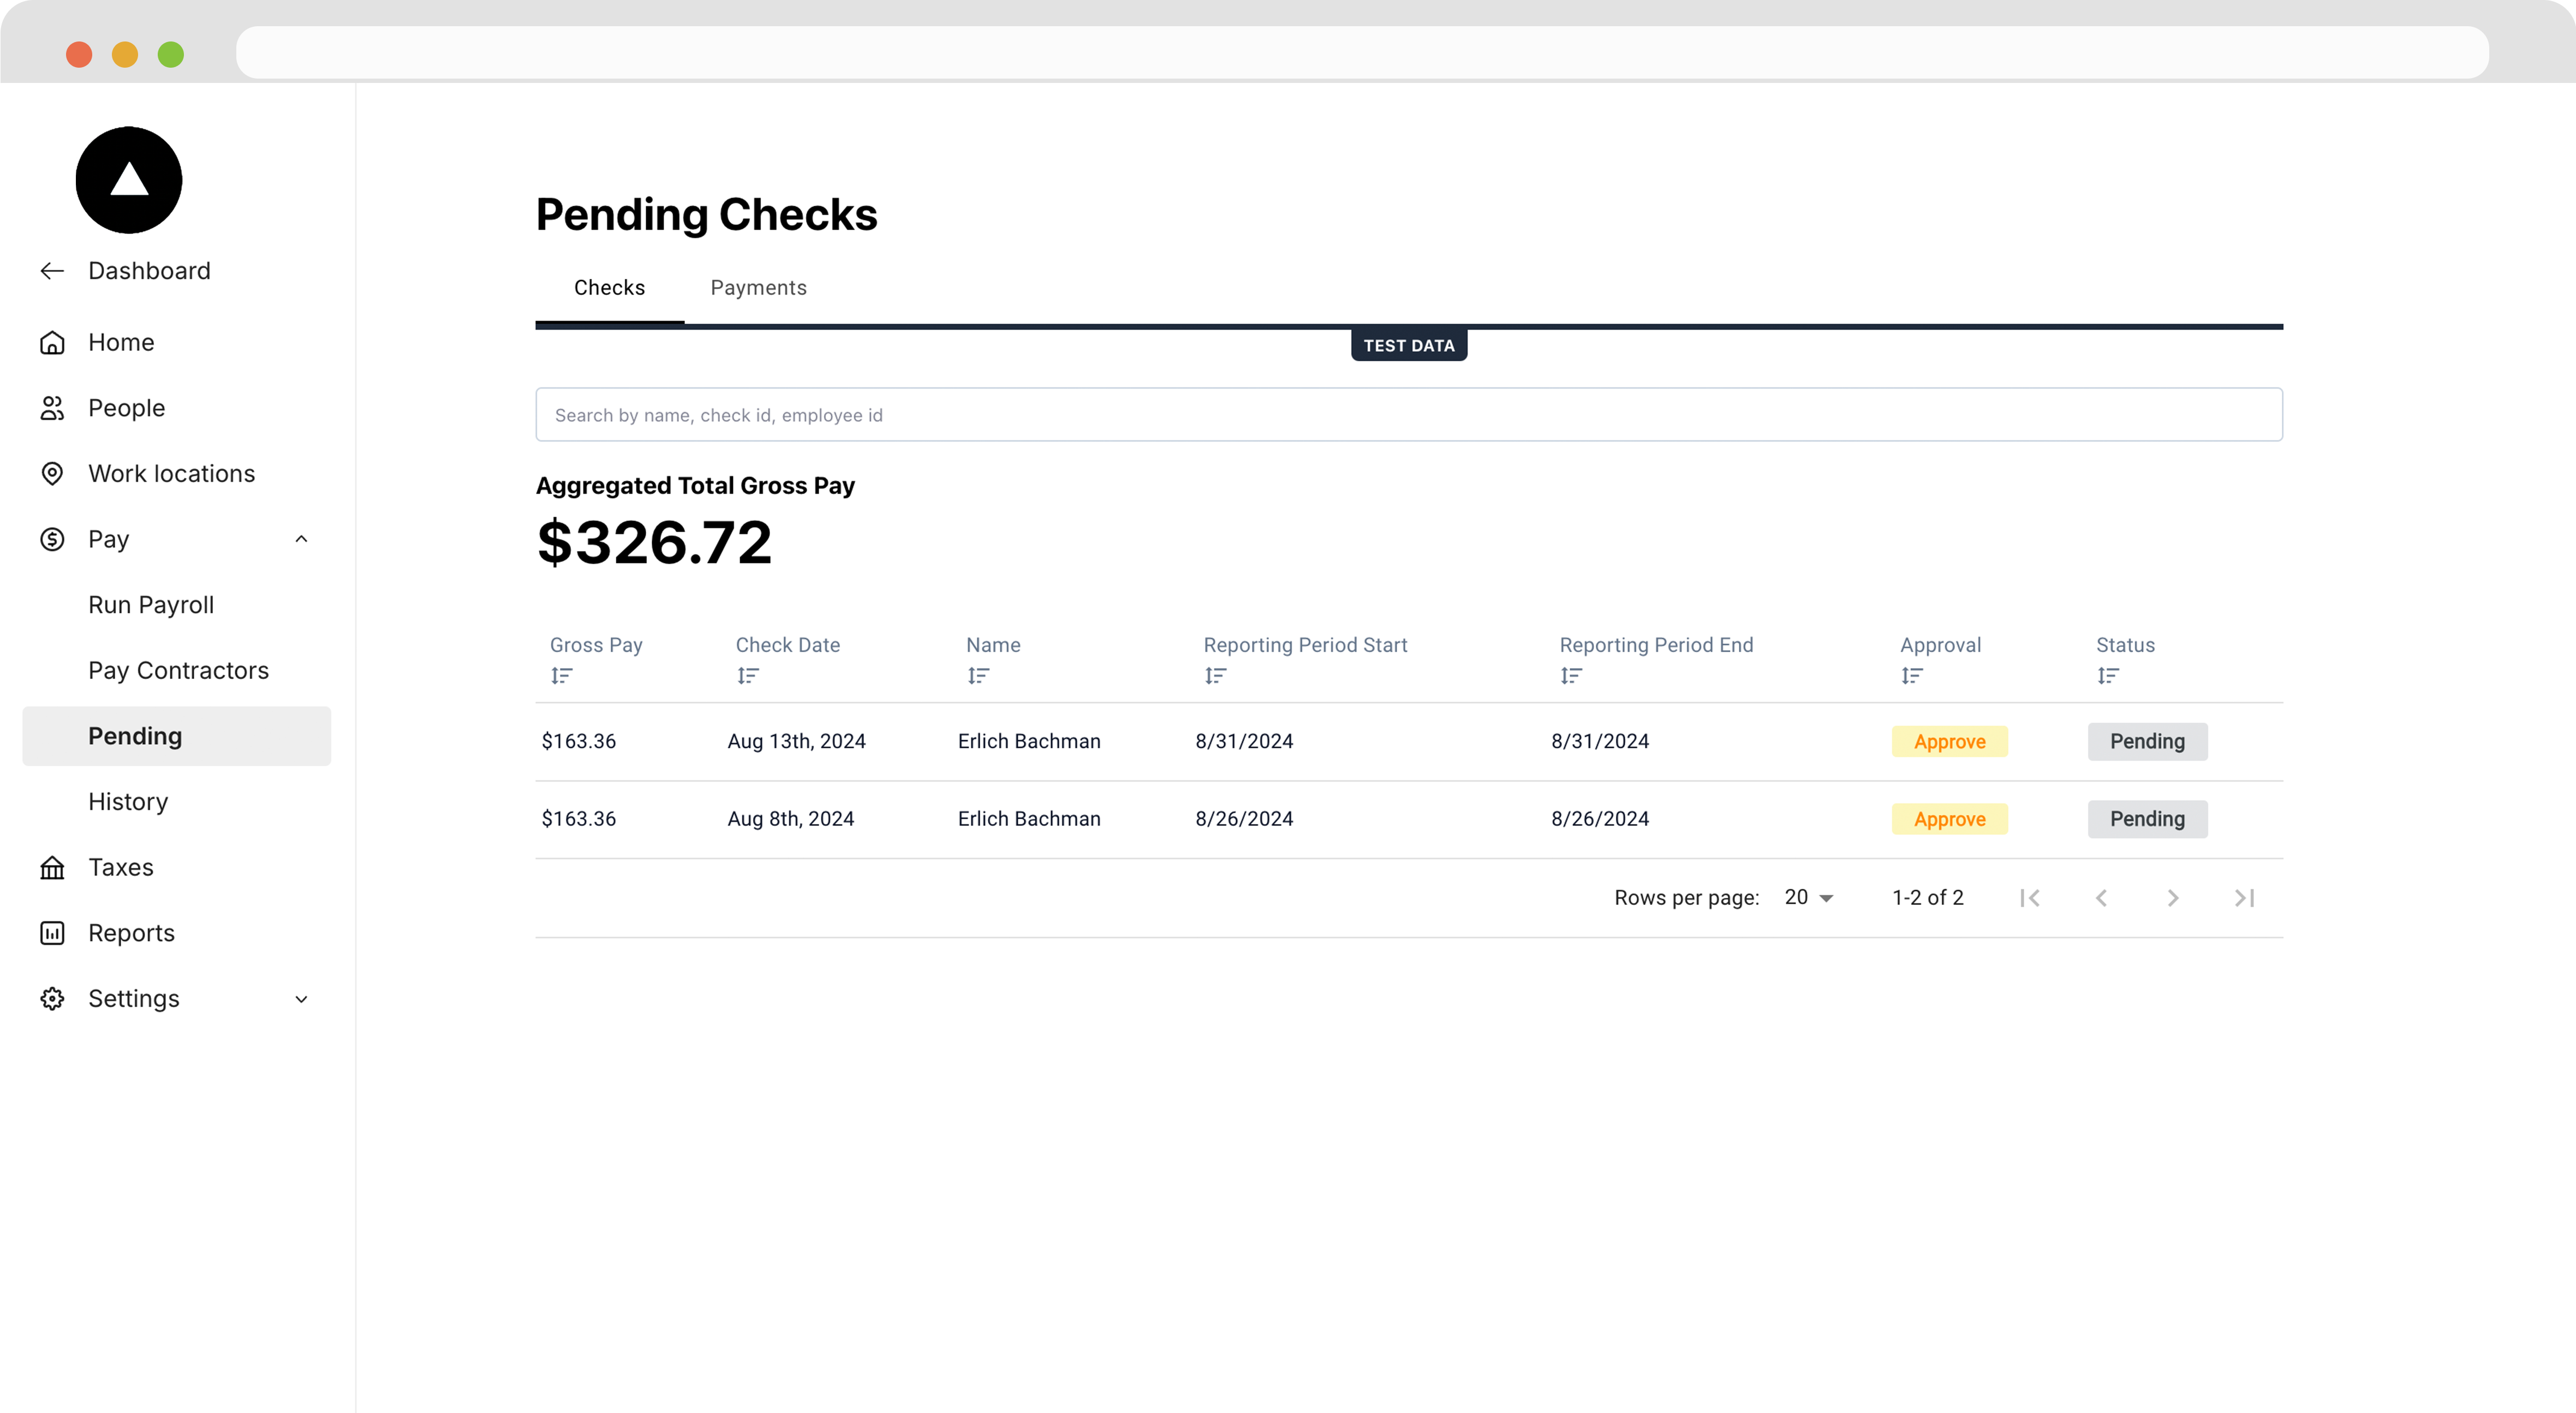Click the 8/26/2024 period start cell
The width and height of the screenshot is (2576, 1413).
(x=1245, y=819)
